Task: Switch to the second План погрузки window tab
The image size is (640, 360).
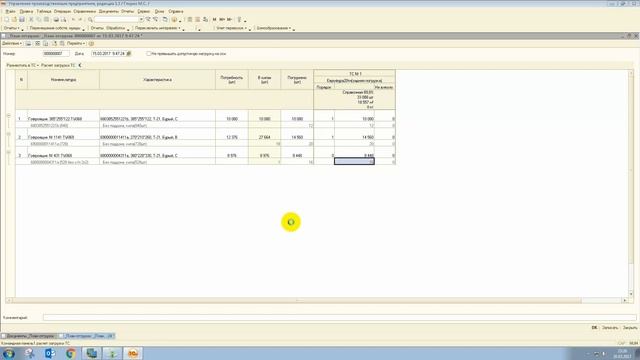Action: tap(87, 336)
